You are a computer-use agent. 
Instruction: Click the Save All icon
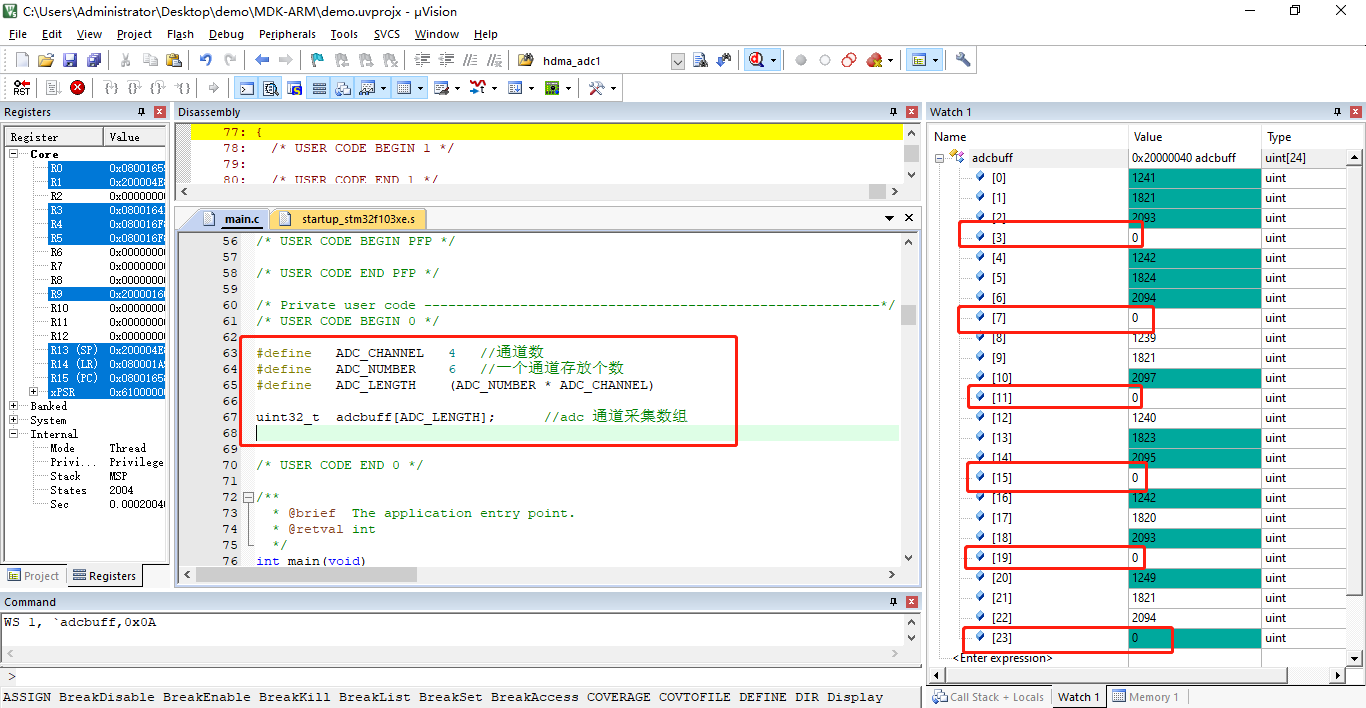coord(94,59)
